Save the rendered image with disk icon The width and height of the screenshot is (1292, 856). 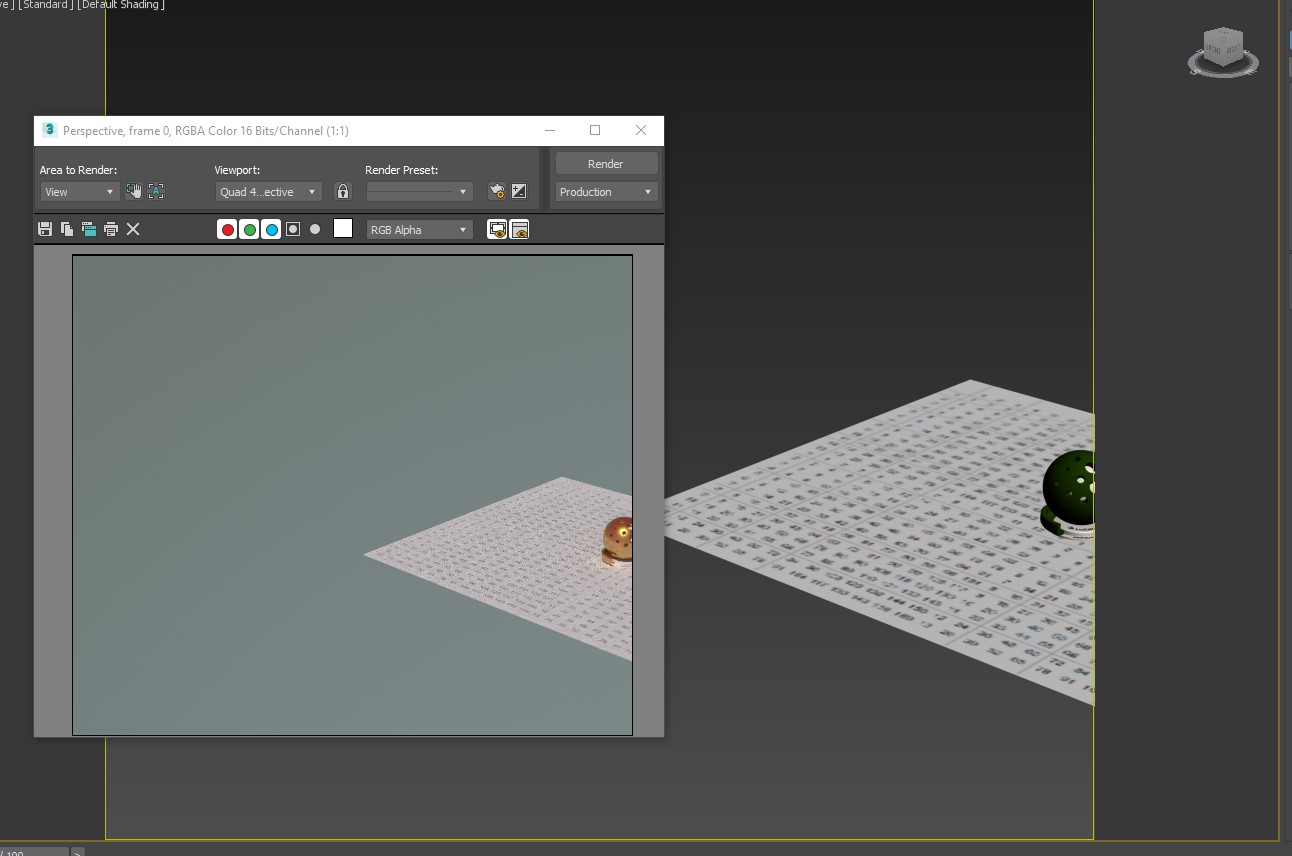point(45,229)
